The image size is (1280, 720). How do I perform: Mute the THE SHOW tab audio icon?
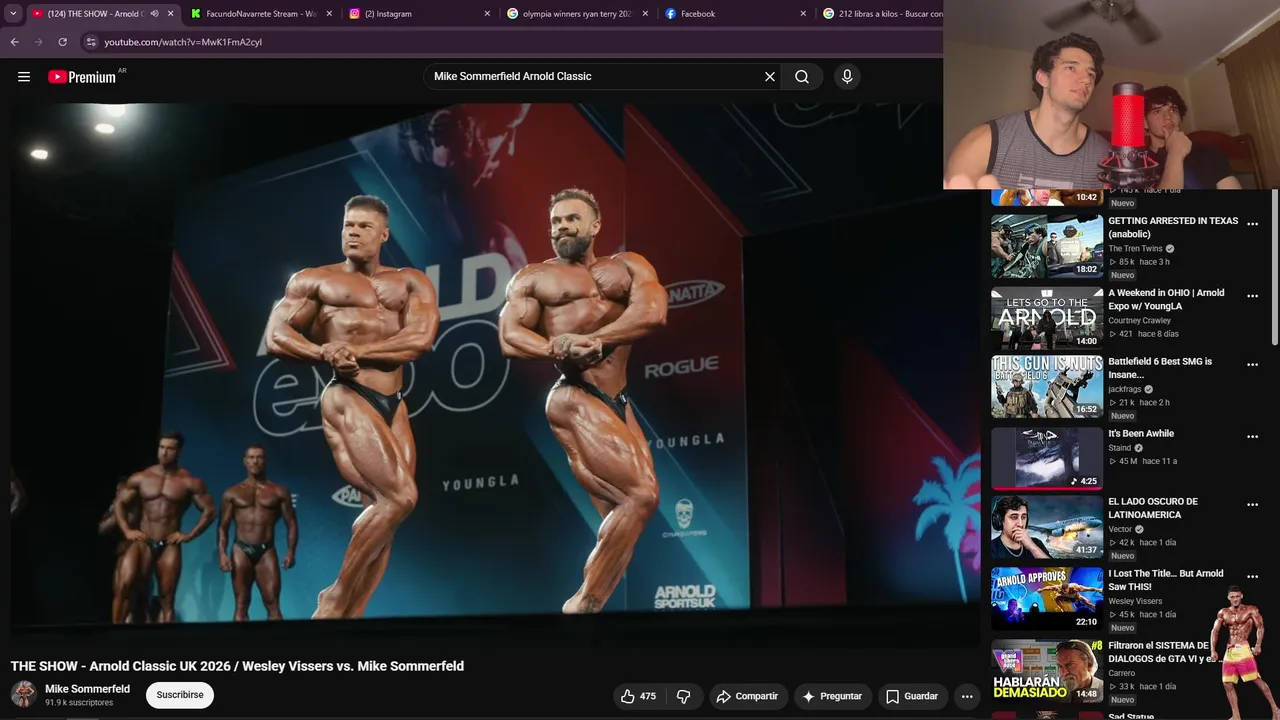tap(154, 14)
